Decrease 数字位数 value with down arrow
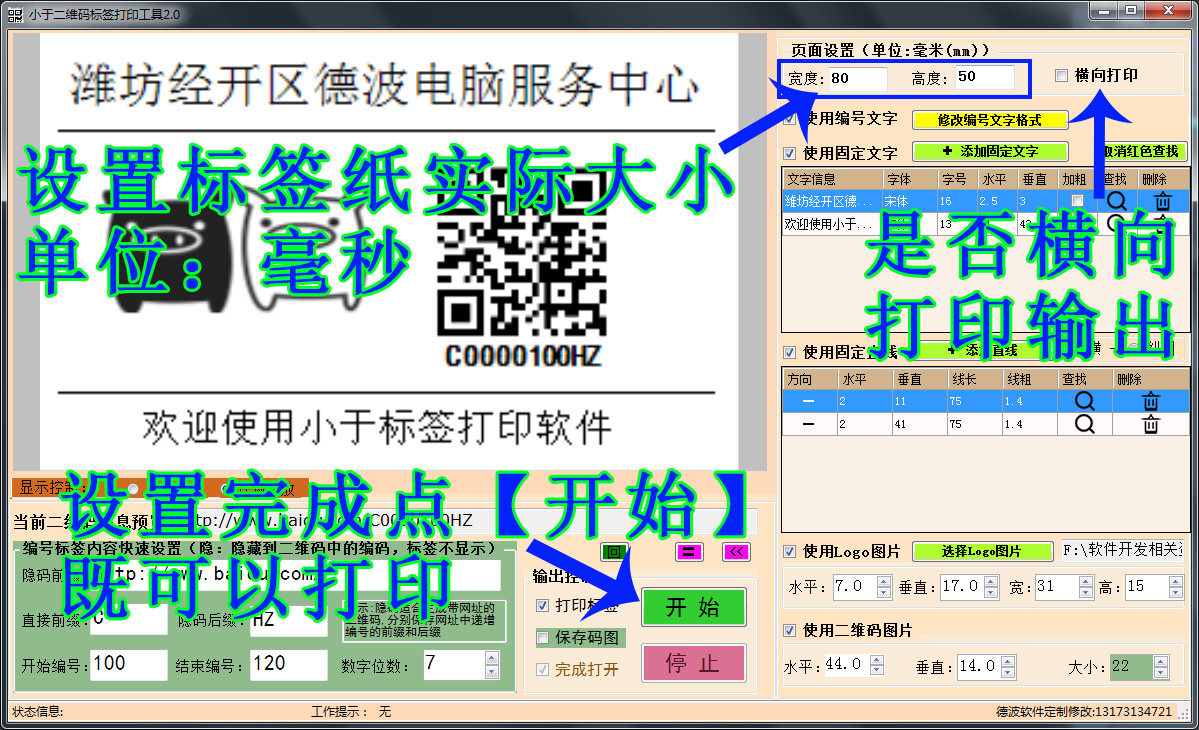 click(492, 671)
